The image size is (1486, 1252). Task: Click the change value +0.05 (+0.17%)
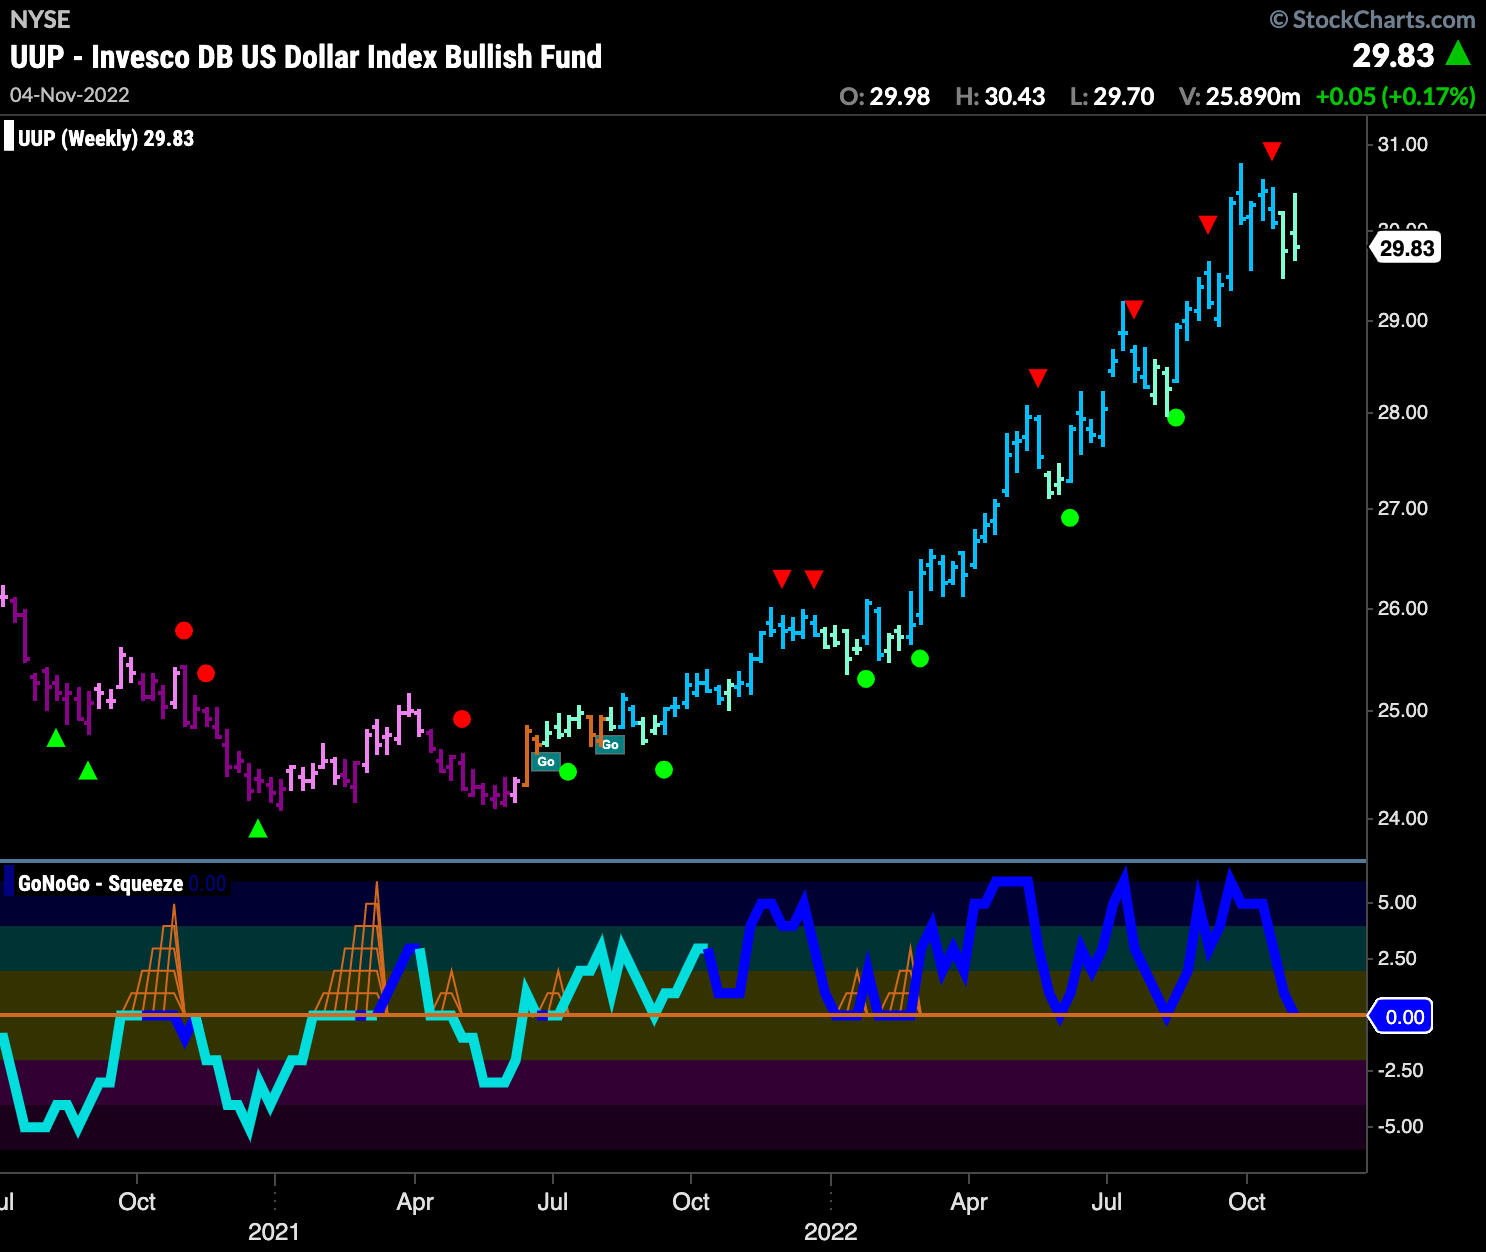1396,97
